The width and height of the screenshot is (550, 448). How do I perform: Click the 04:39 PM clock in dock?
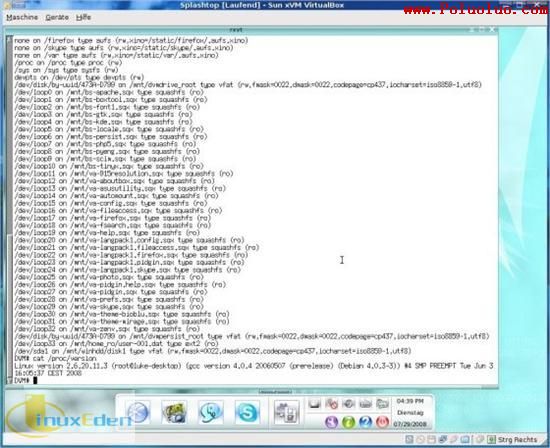click(x=410, y=401)
